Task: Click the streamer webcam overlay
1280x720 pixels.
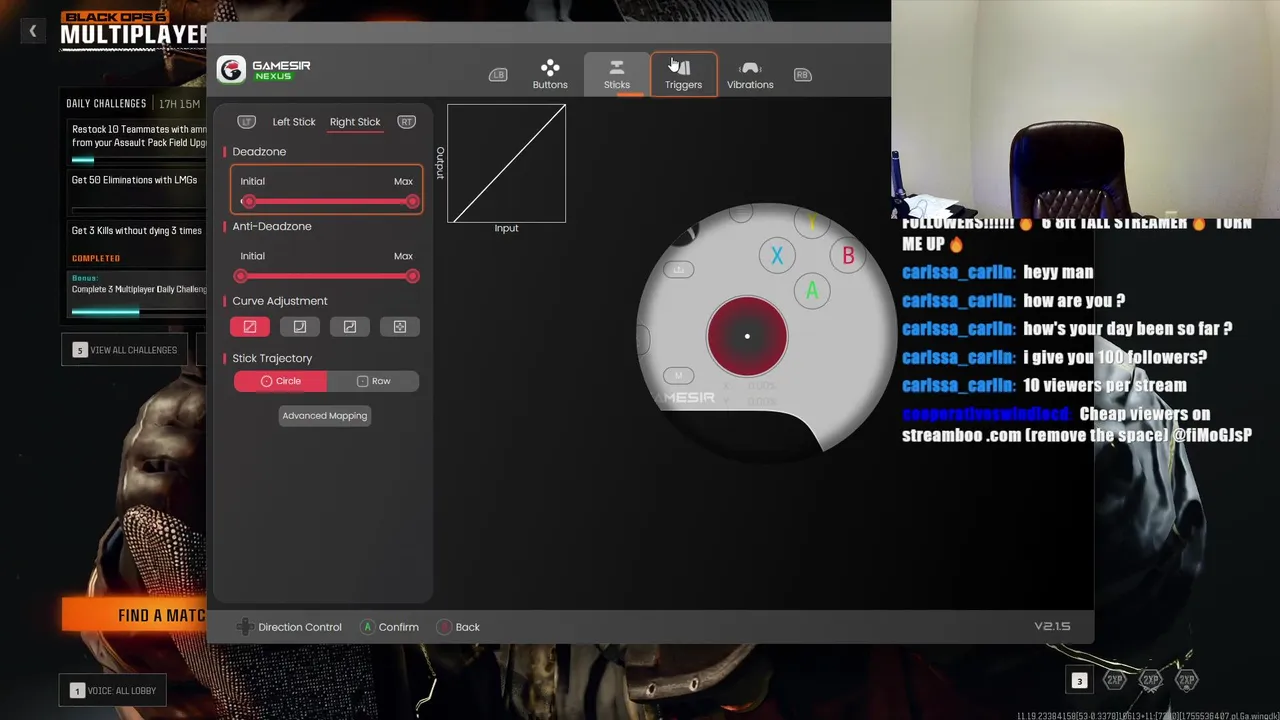Action: [x=1085, y=108]
